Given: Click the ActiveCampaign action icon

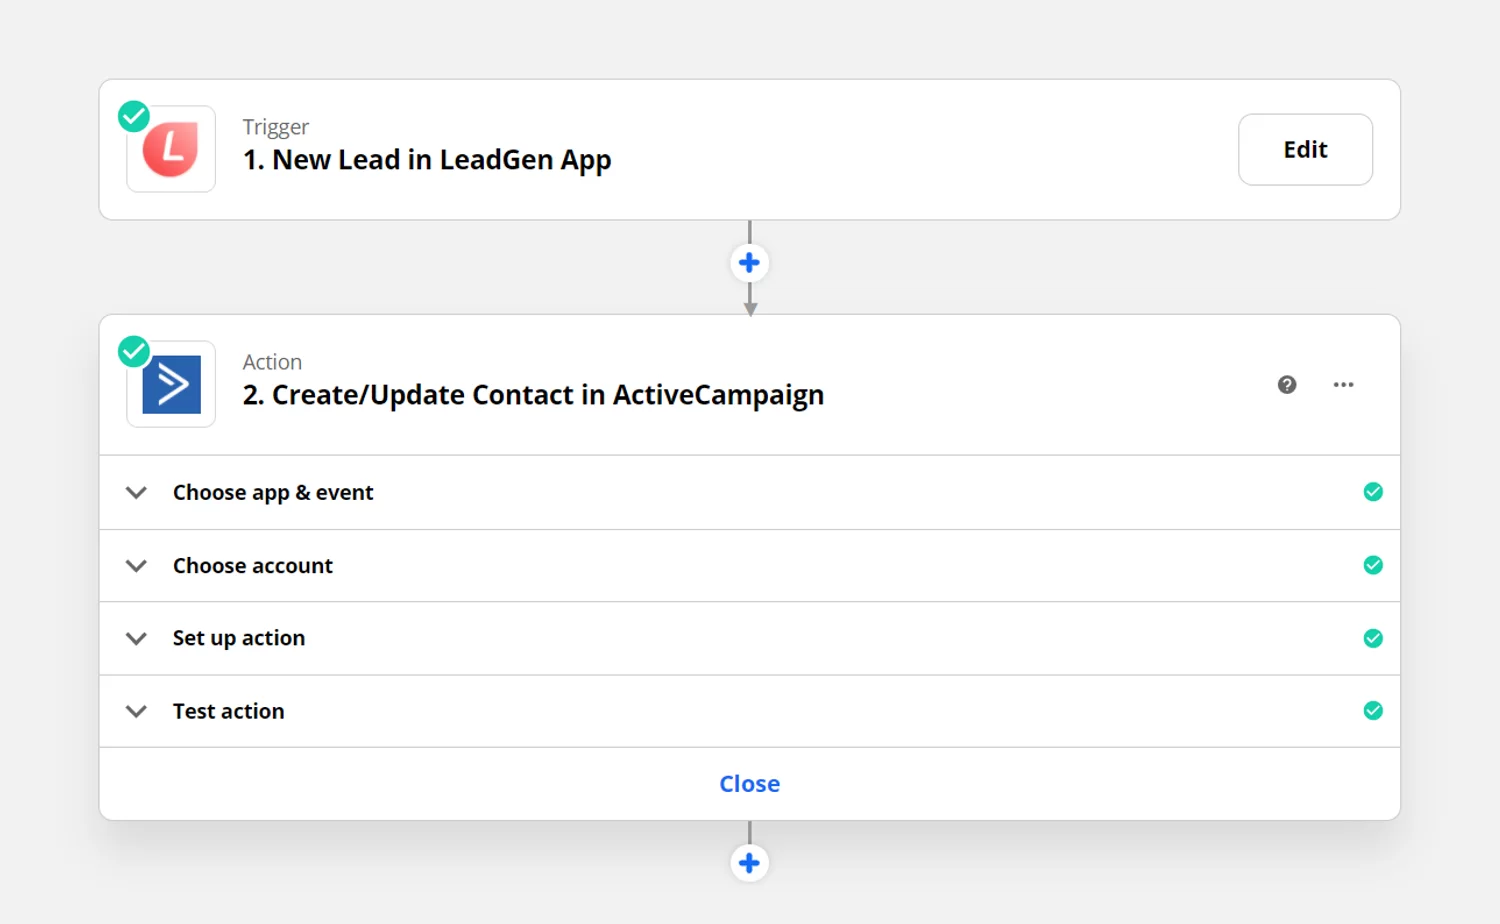Looking at the screenshot, I should pos(171,385).
